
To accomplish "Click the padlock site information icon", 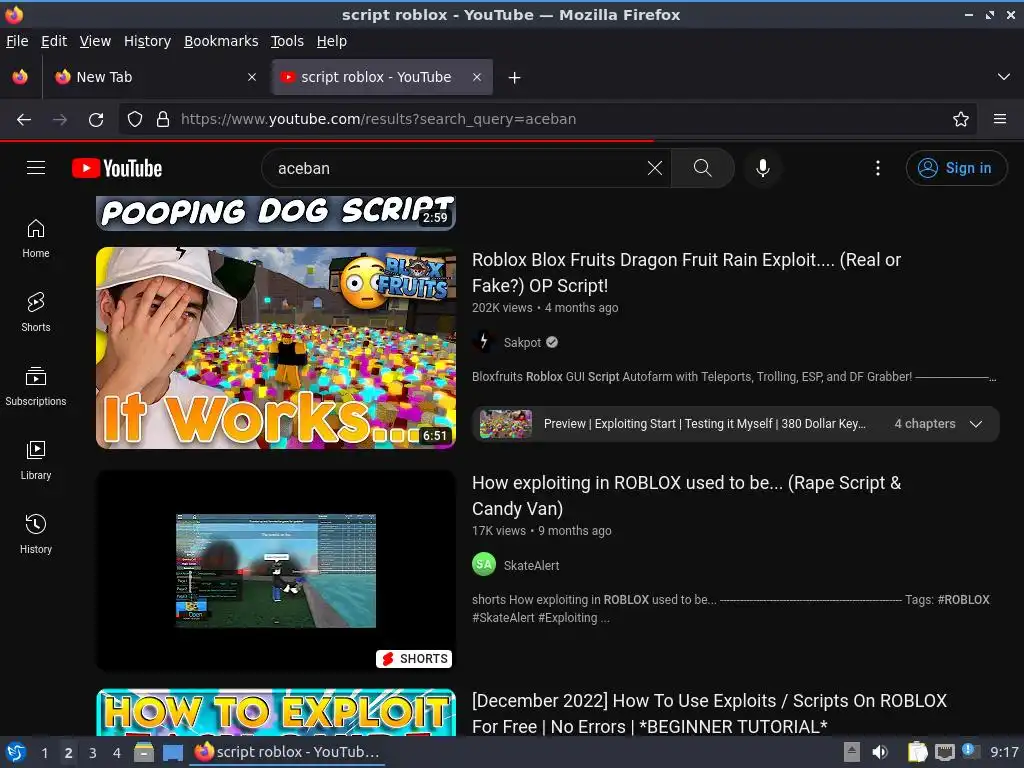I will point(163,120).
